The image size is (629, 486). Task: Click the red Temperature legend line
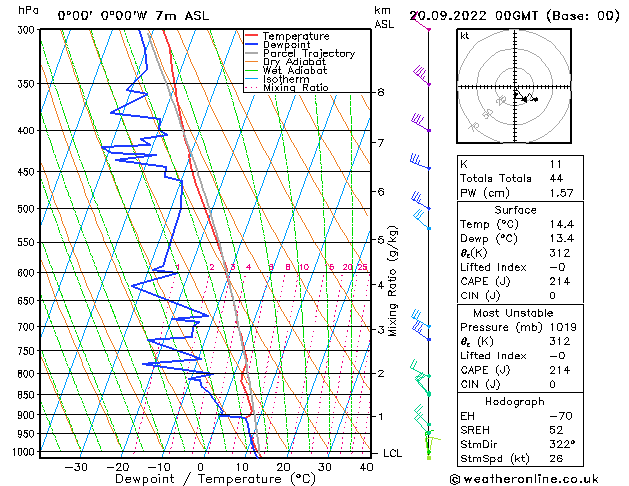click(x=252, y=36)
